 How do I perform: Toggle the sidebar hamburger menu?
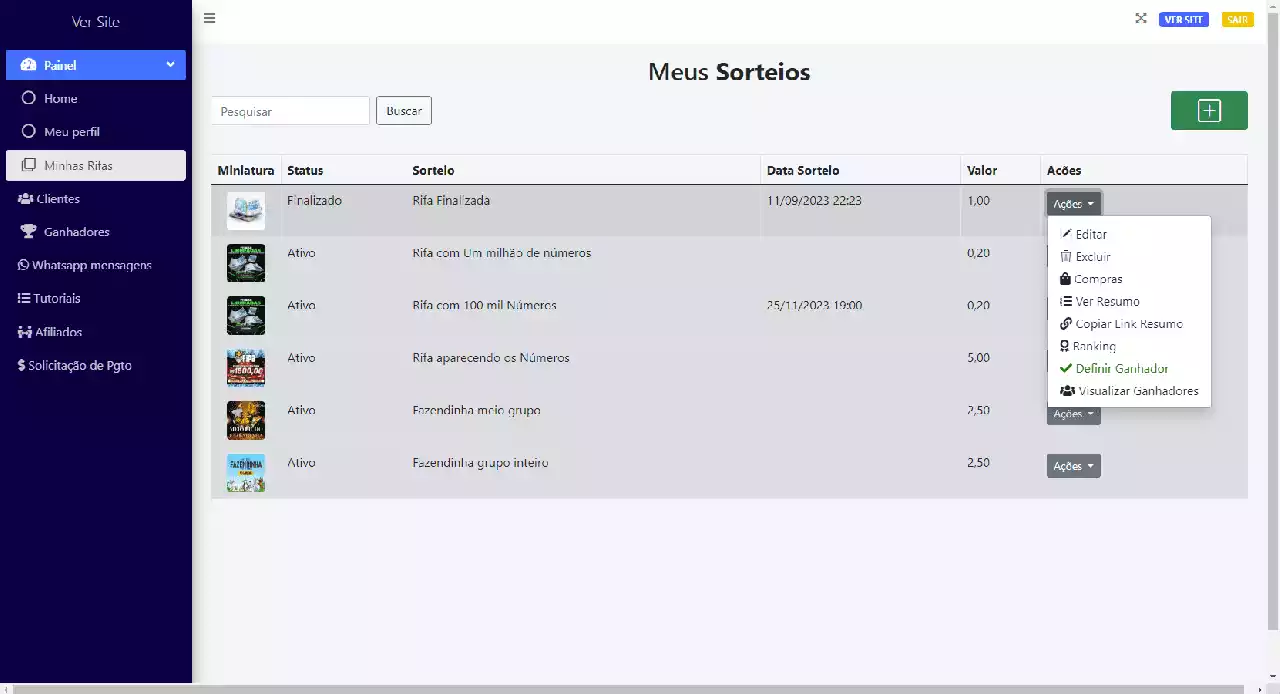click(x=209, y=18)
